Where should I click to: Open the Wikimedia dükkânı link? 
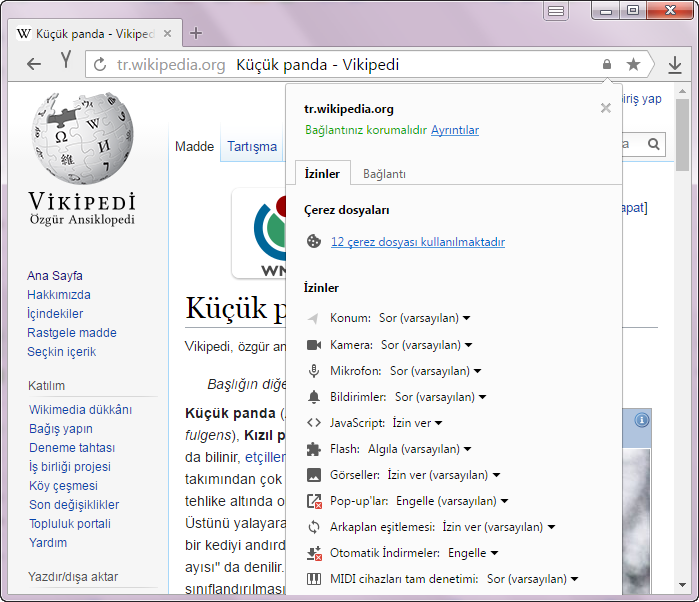pyautogui.click(x=80, y=409)
